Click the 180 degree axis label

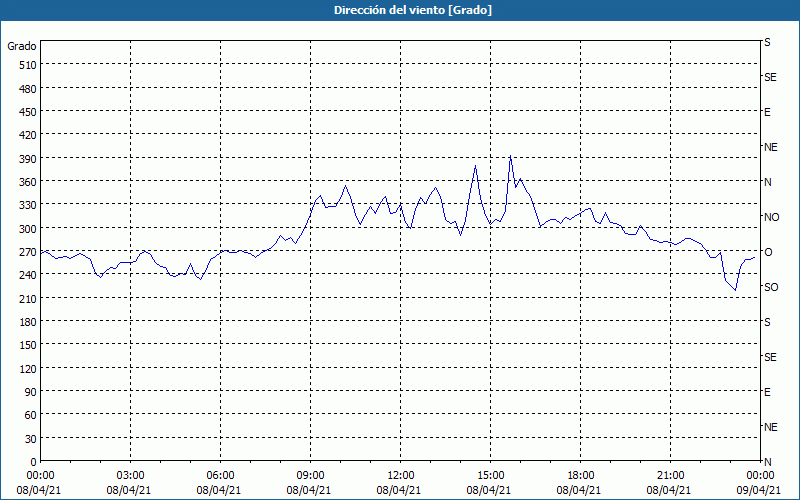coord(28,322)
